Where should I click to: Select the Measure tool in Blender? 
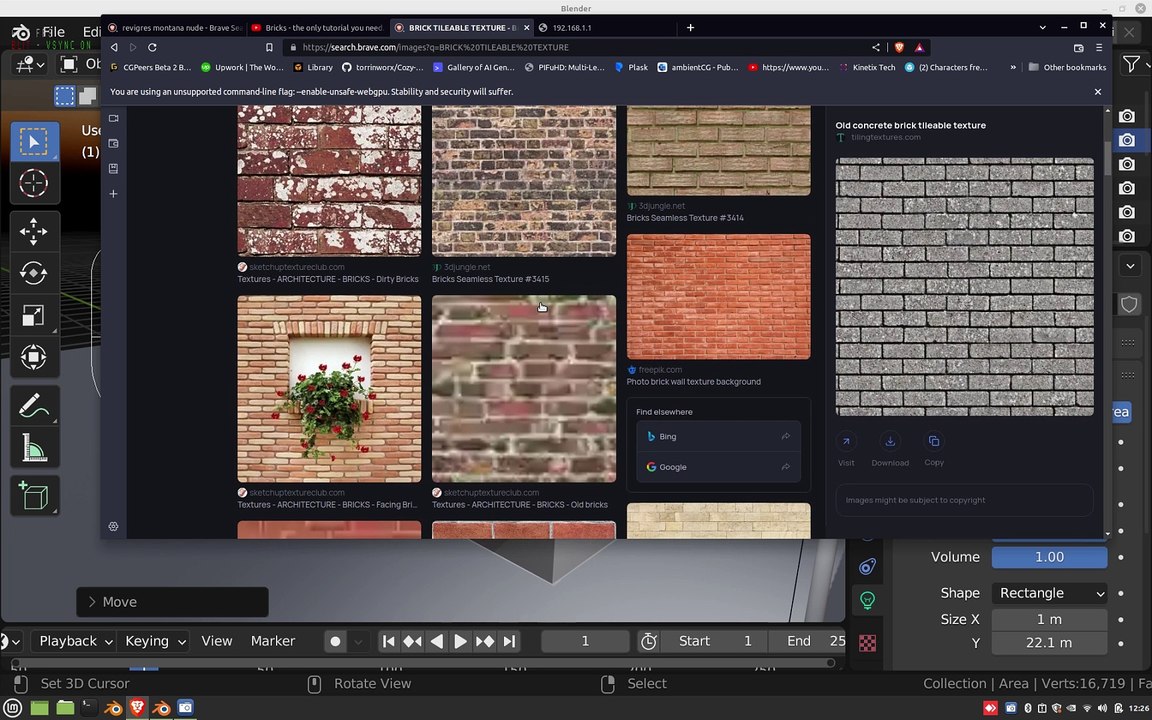(x=34, y=447)
